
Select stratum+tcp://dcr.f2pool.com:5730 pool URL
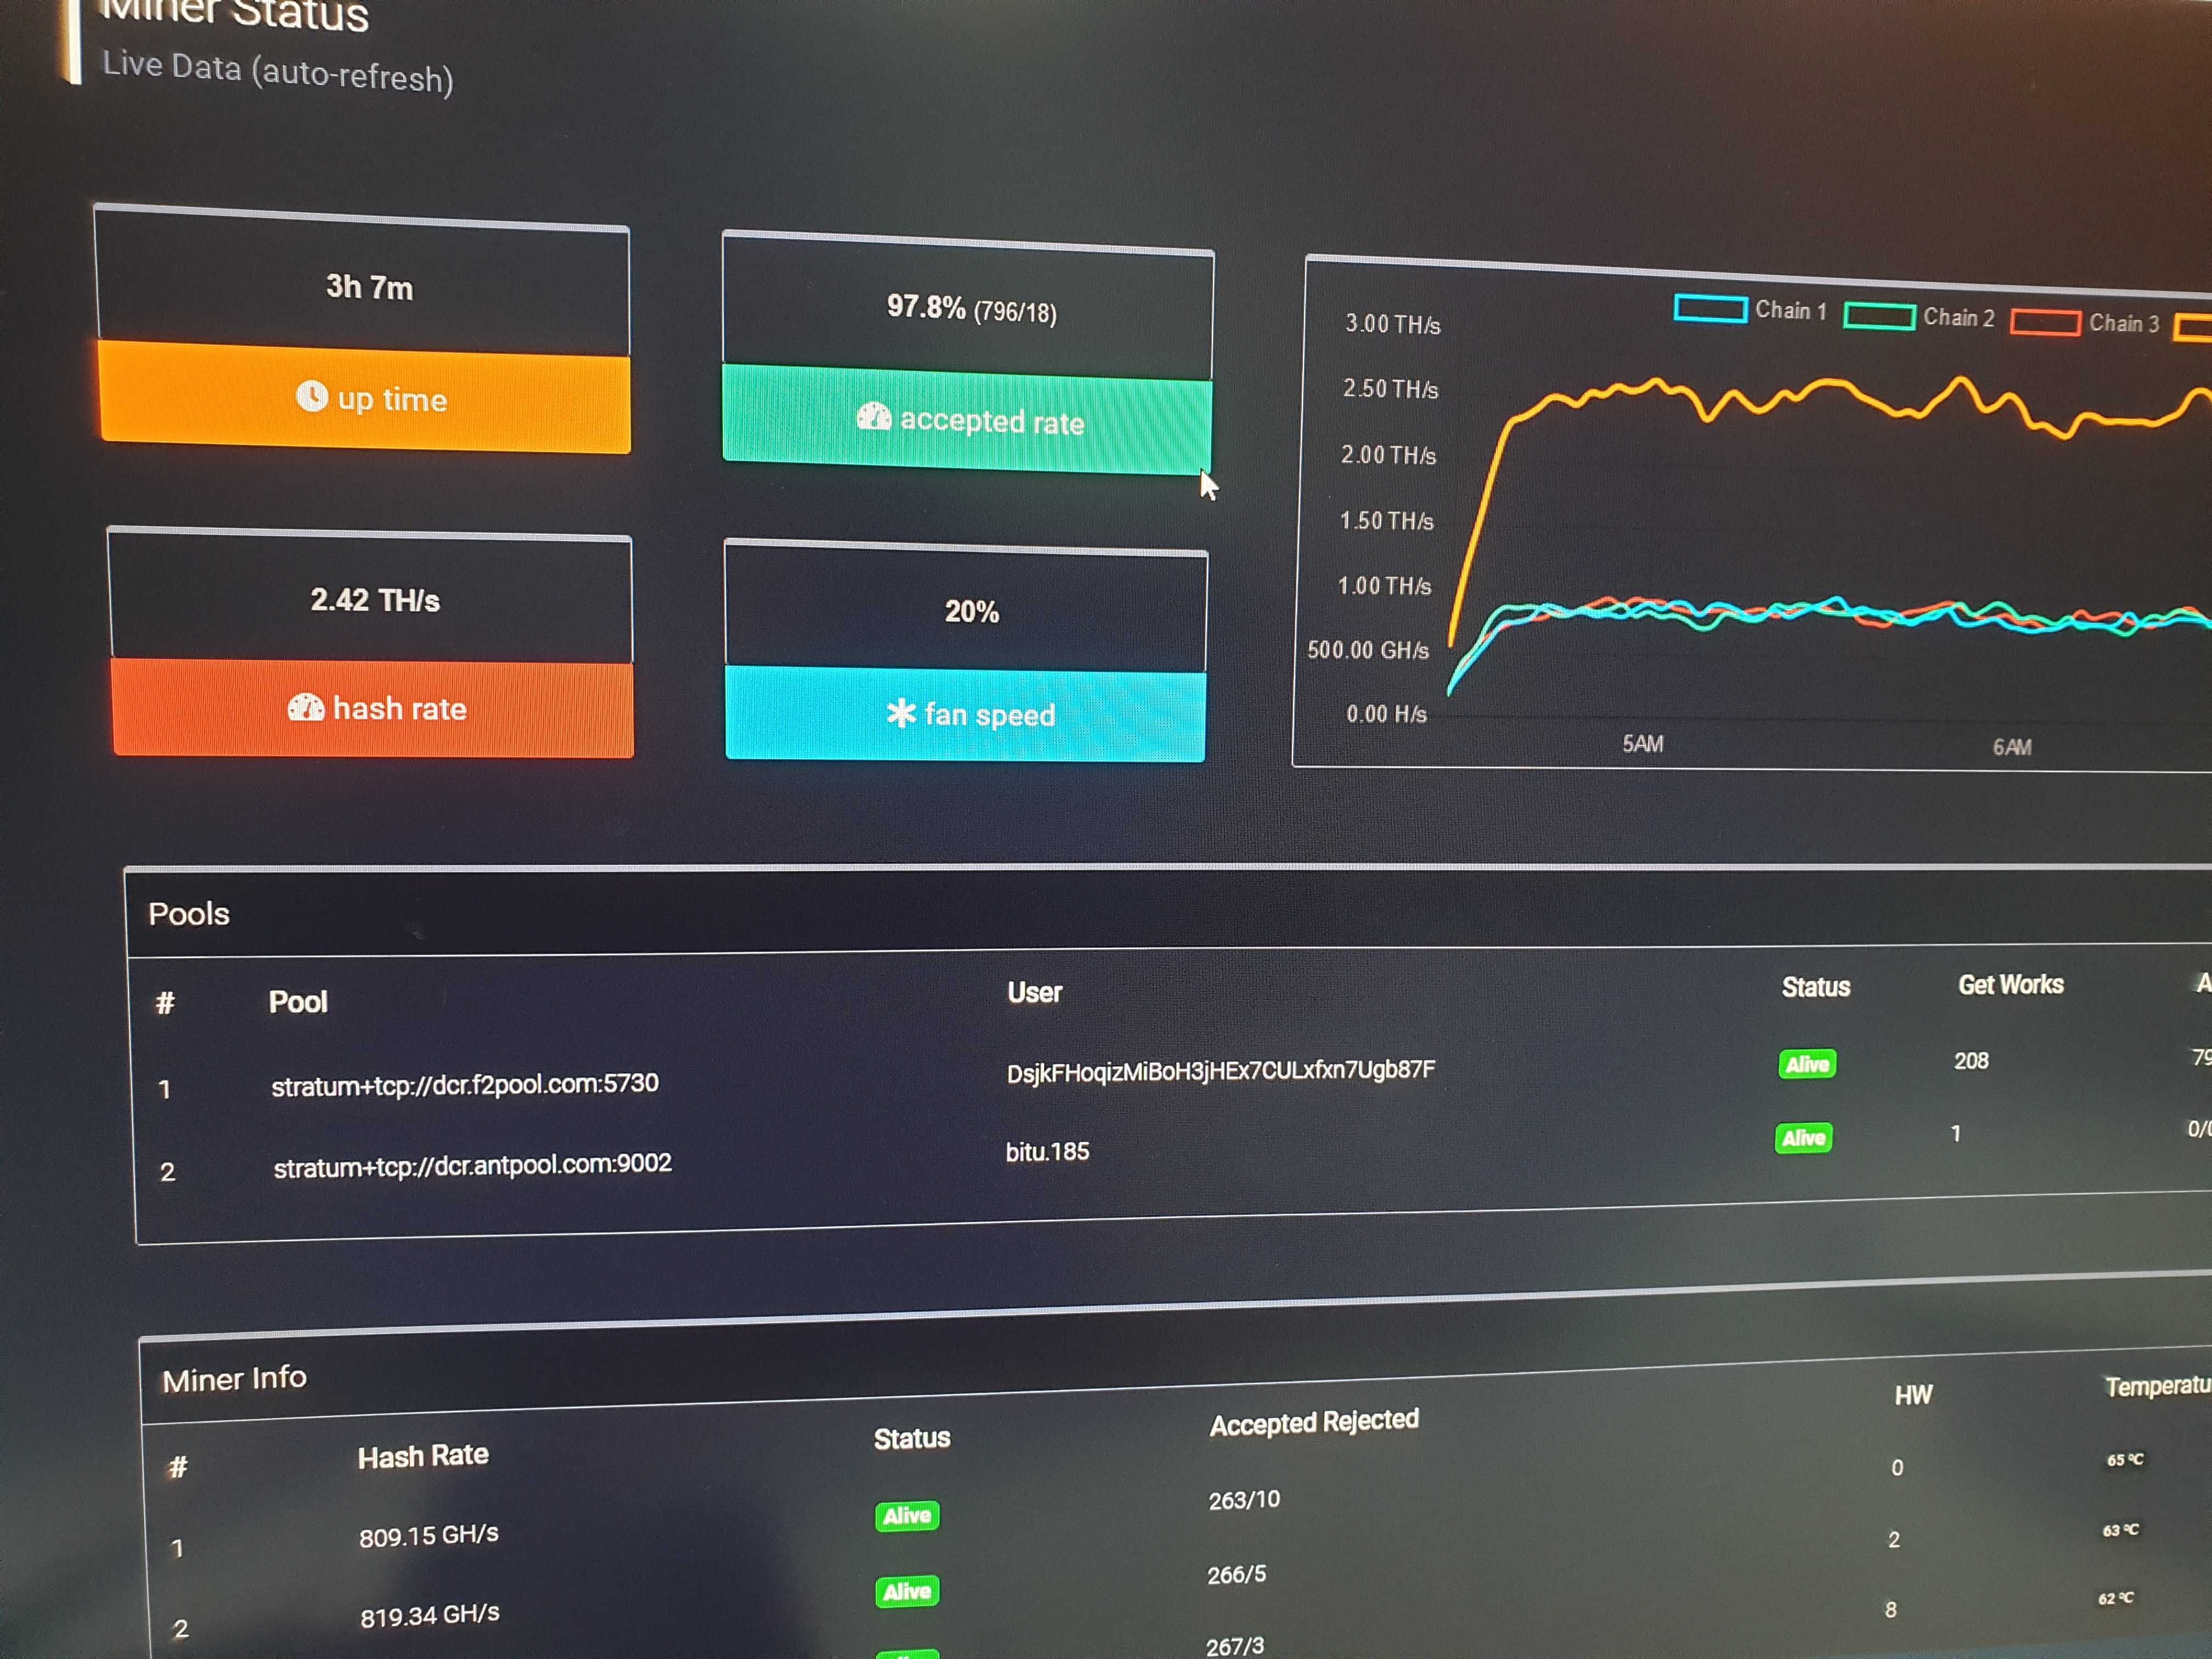tap(465, 1084)
